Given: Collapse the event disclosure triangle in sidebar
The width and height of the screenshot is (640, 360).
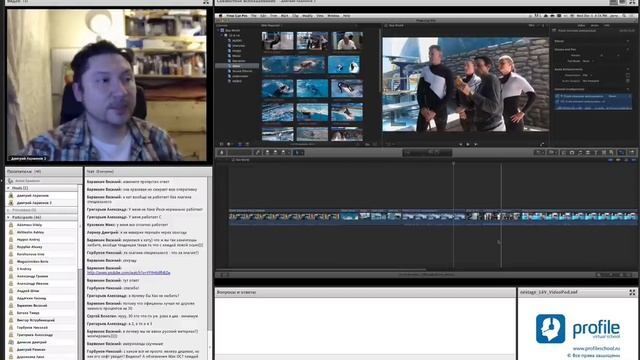Looking at the screenshot, I should 222,36.
